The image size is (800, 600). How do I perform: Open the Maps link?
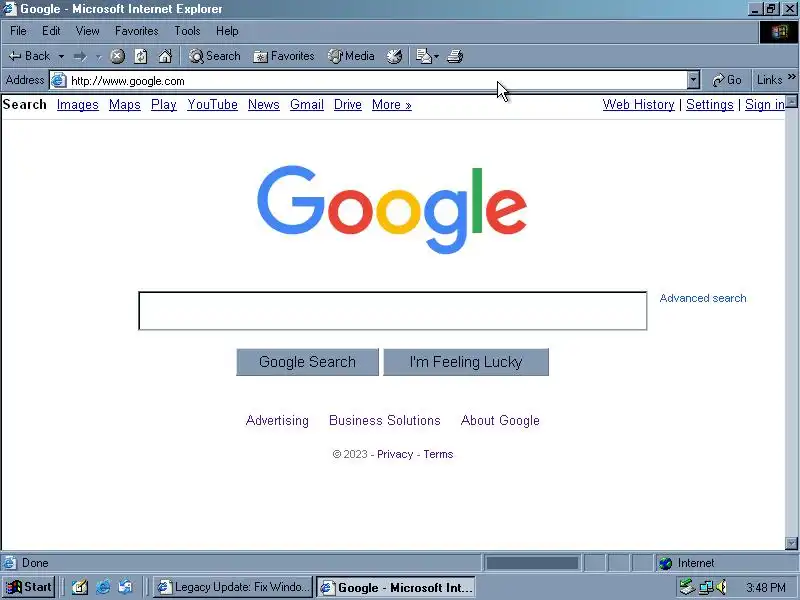point(124,105)
